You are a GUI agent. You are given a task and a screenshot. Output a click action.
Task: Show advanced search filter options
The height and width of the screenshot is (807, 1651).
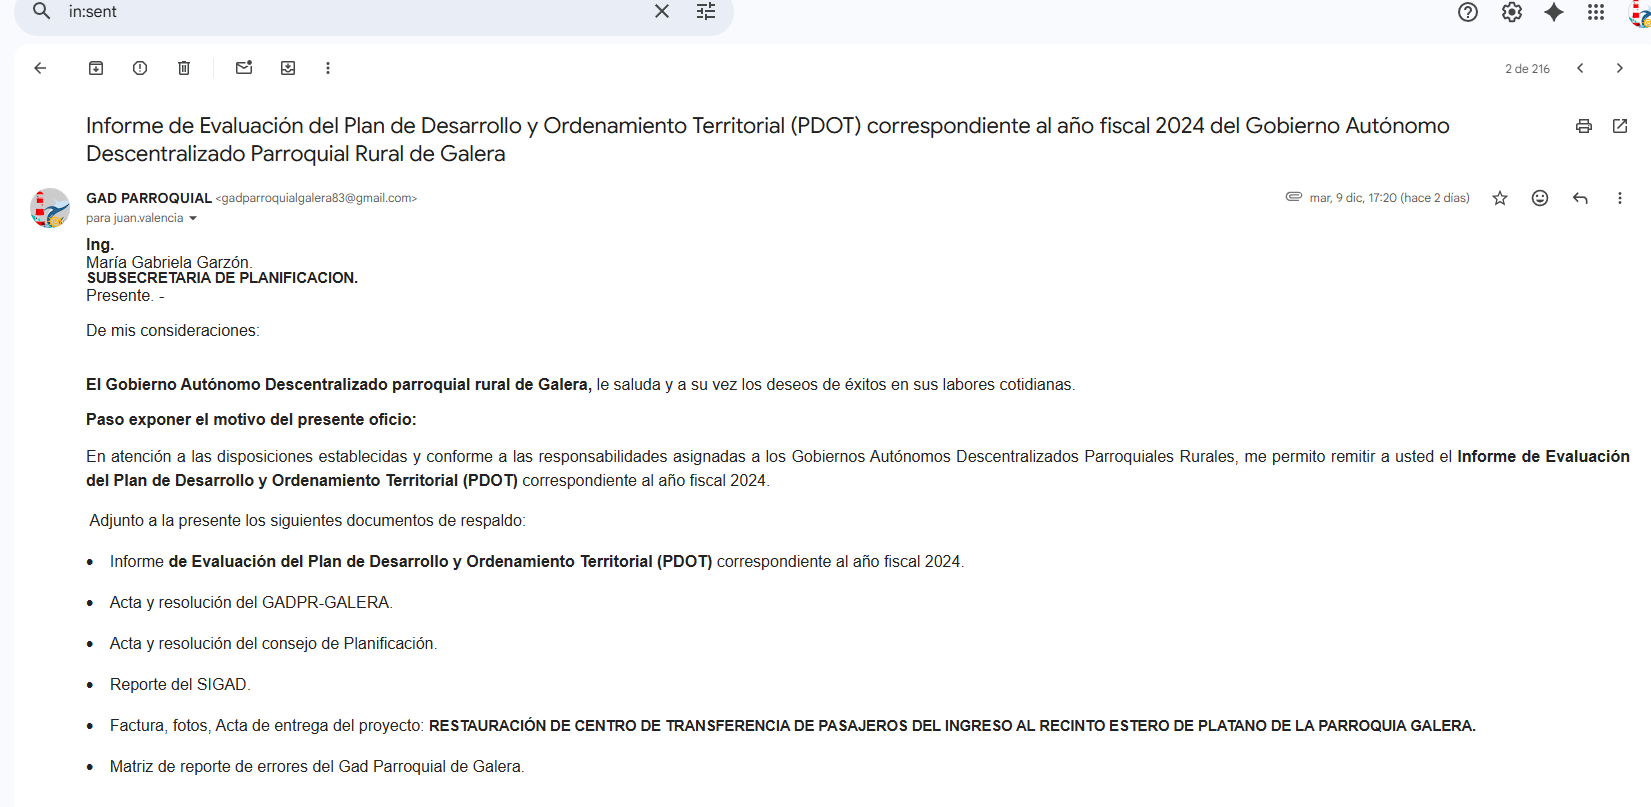coord(706,11)
